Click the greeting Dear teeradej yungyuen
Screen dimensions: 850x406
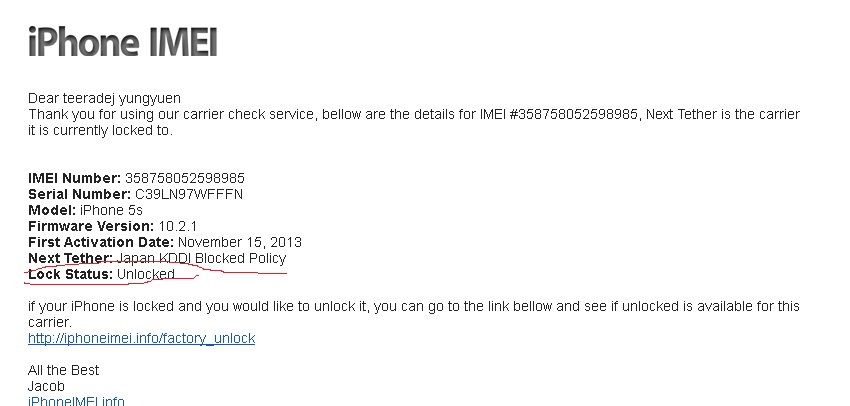104,99
